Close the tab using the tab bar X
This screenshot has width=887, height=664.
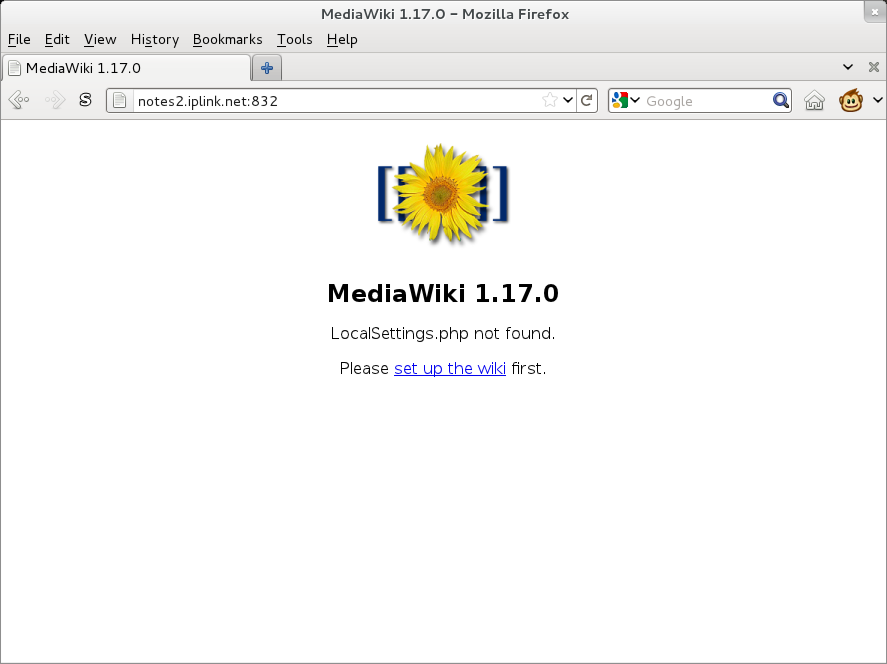873,67
